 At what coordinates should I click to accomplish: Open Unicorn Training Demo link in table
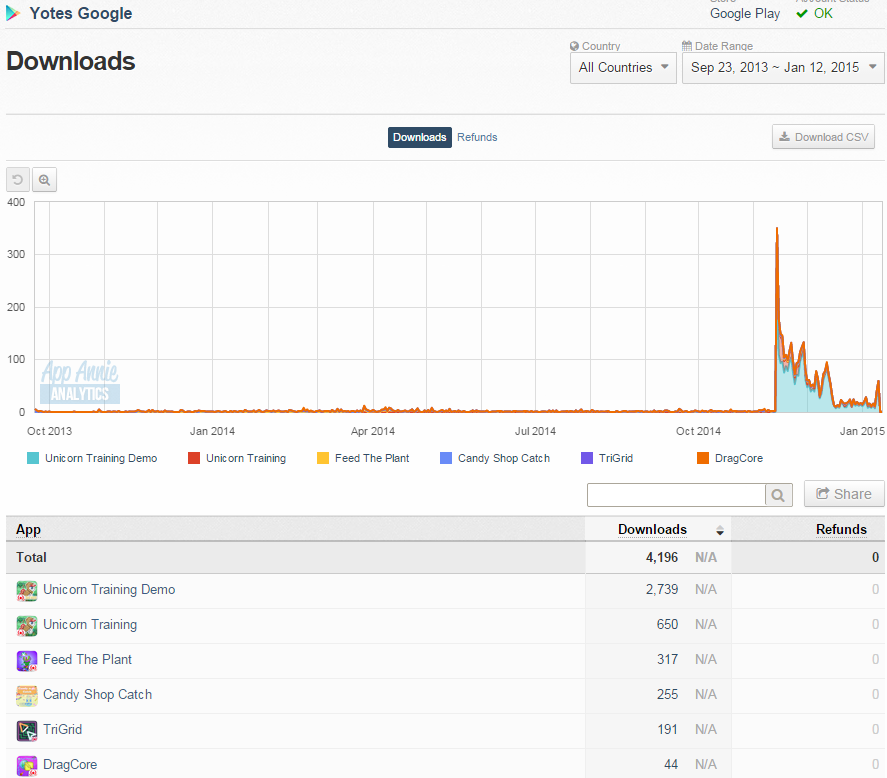[109, 590]
